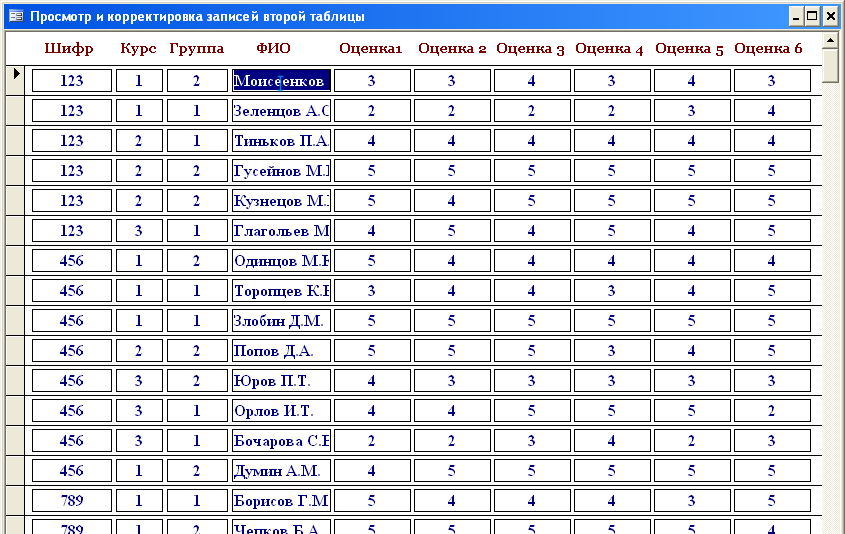This screenshot has height=534, width=845.
Task: Click the Тиньков П.А. name field
Action: tap(281, 141)
